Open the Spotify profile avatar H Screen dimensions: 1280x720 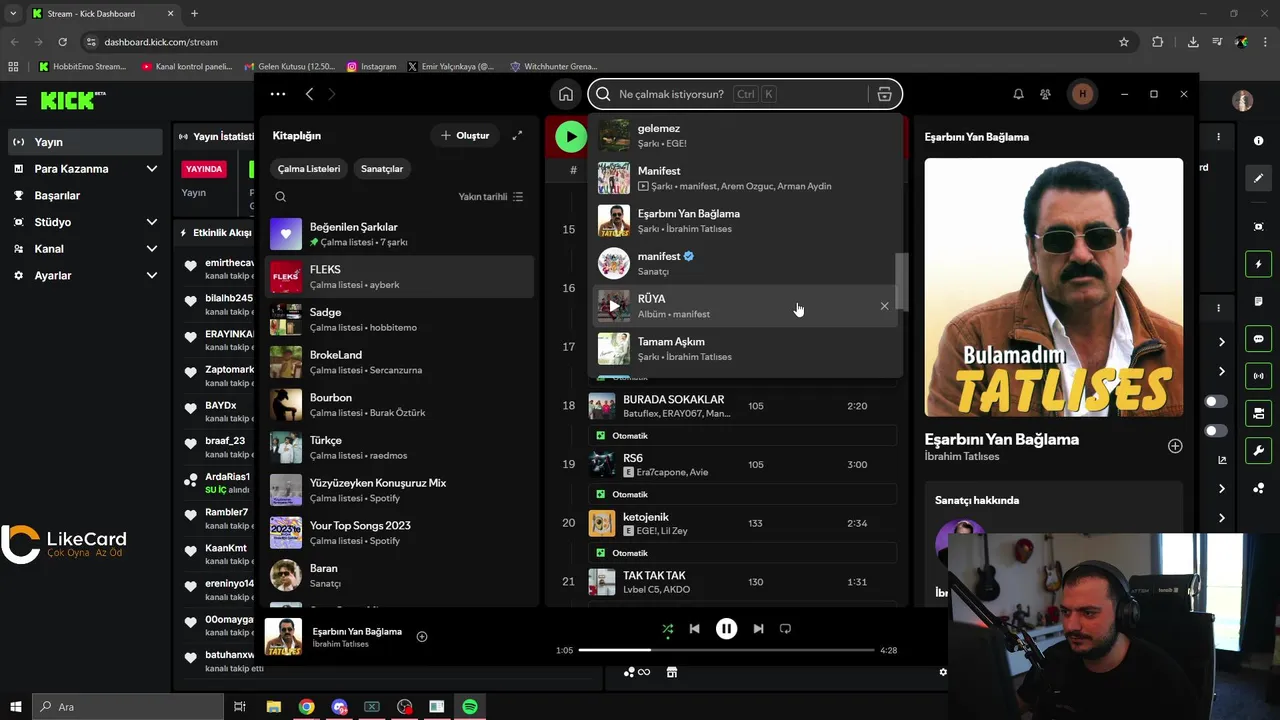tap(1082, 94)
